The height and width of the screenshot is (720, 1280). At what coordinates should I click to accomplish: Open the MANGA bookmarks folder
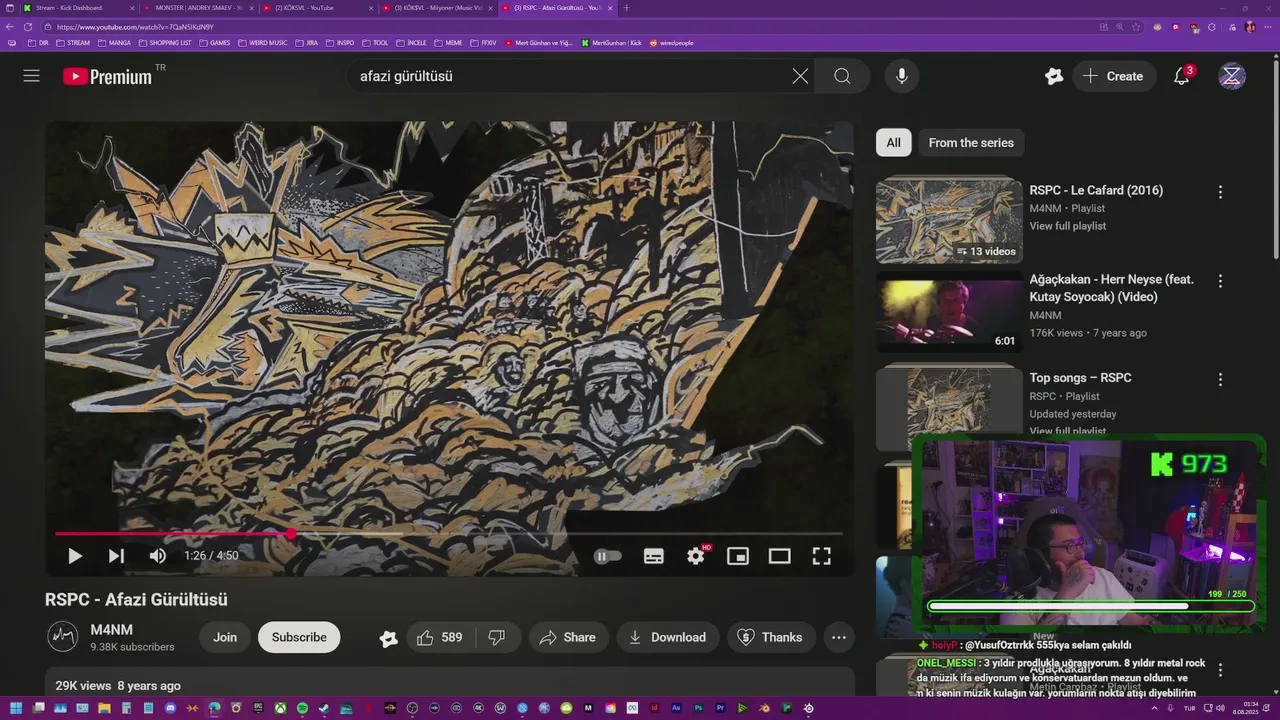pos(114,43)
